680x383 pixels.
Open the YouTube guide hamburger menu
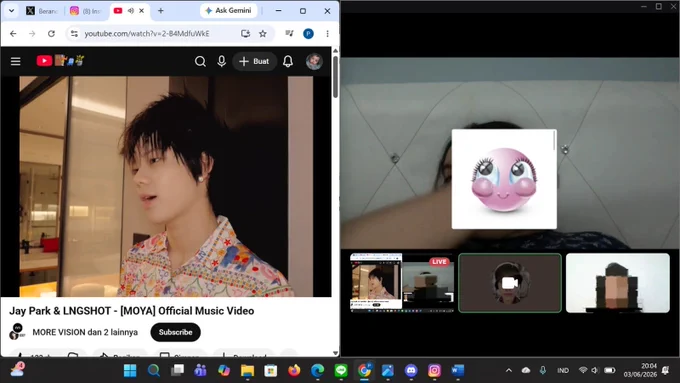(x=16, y=61)
